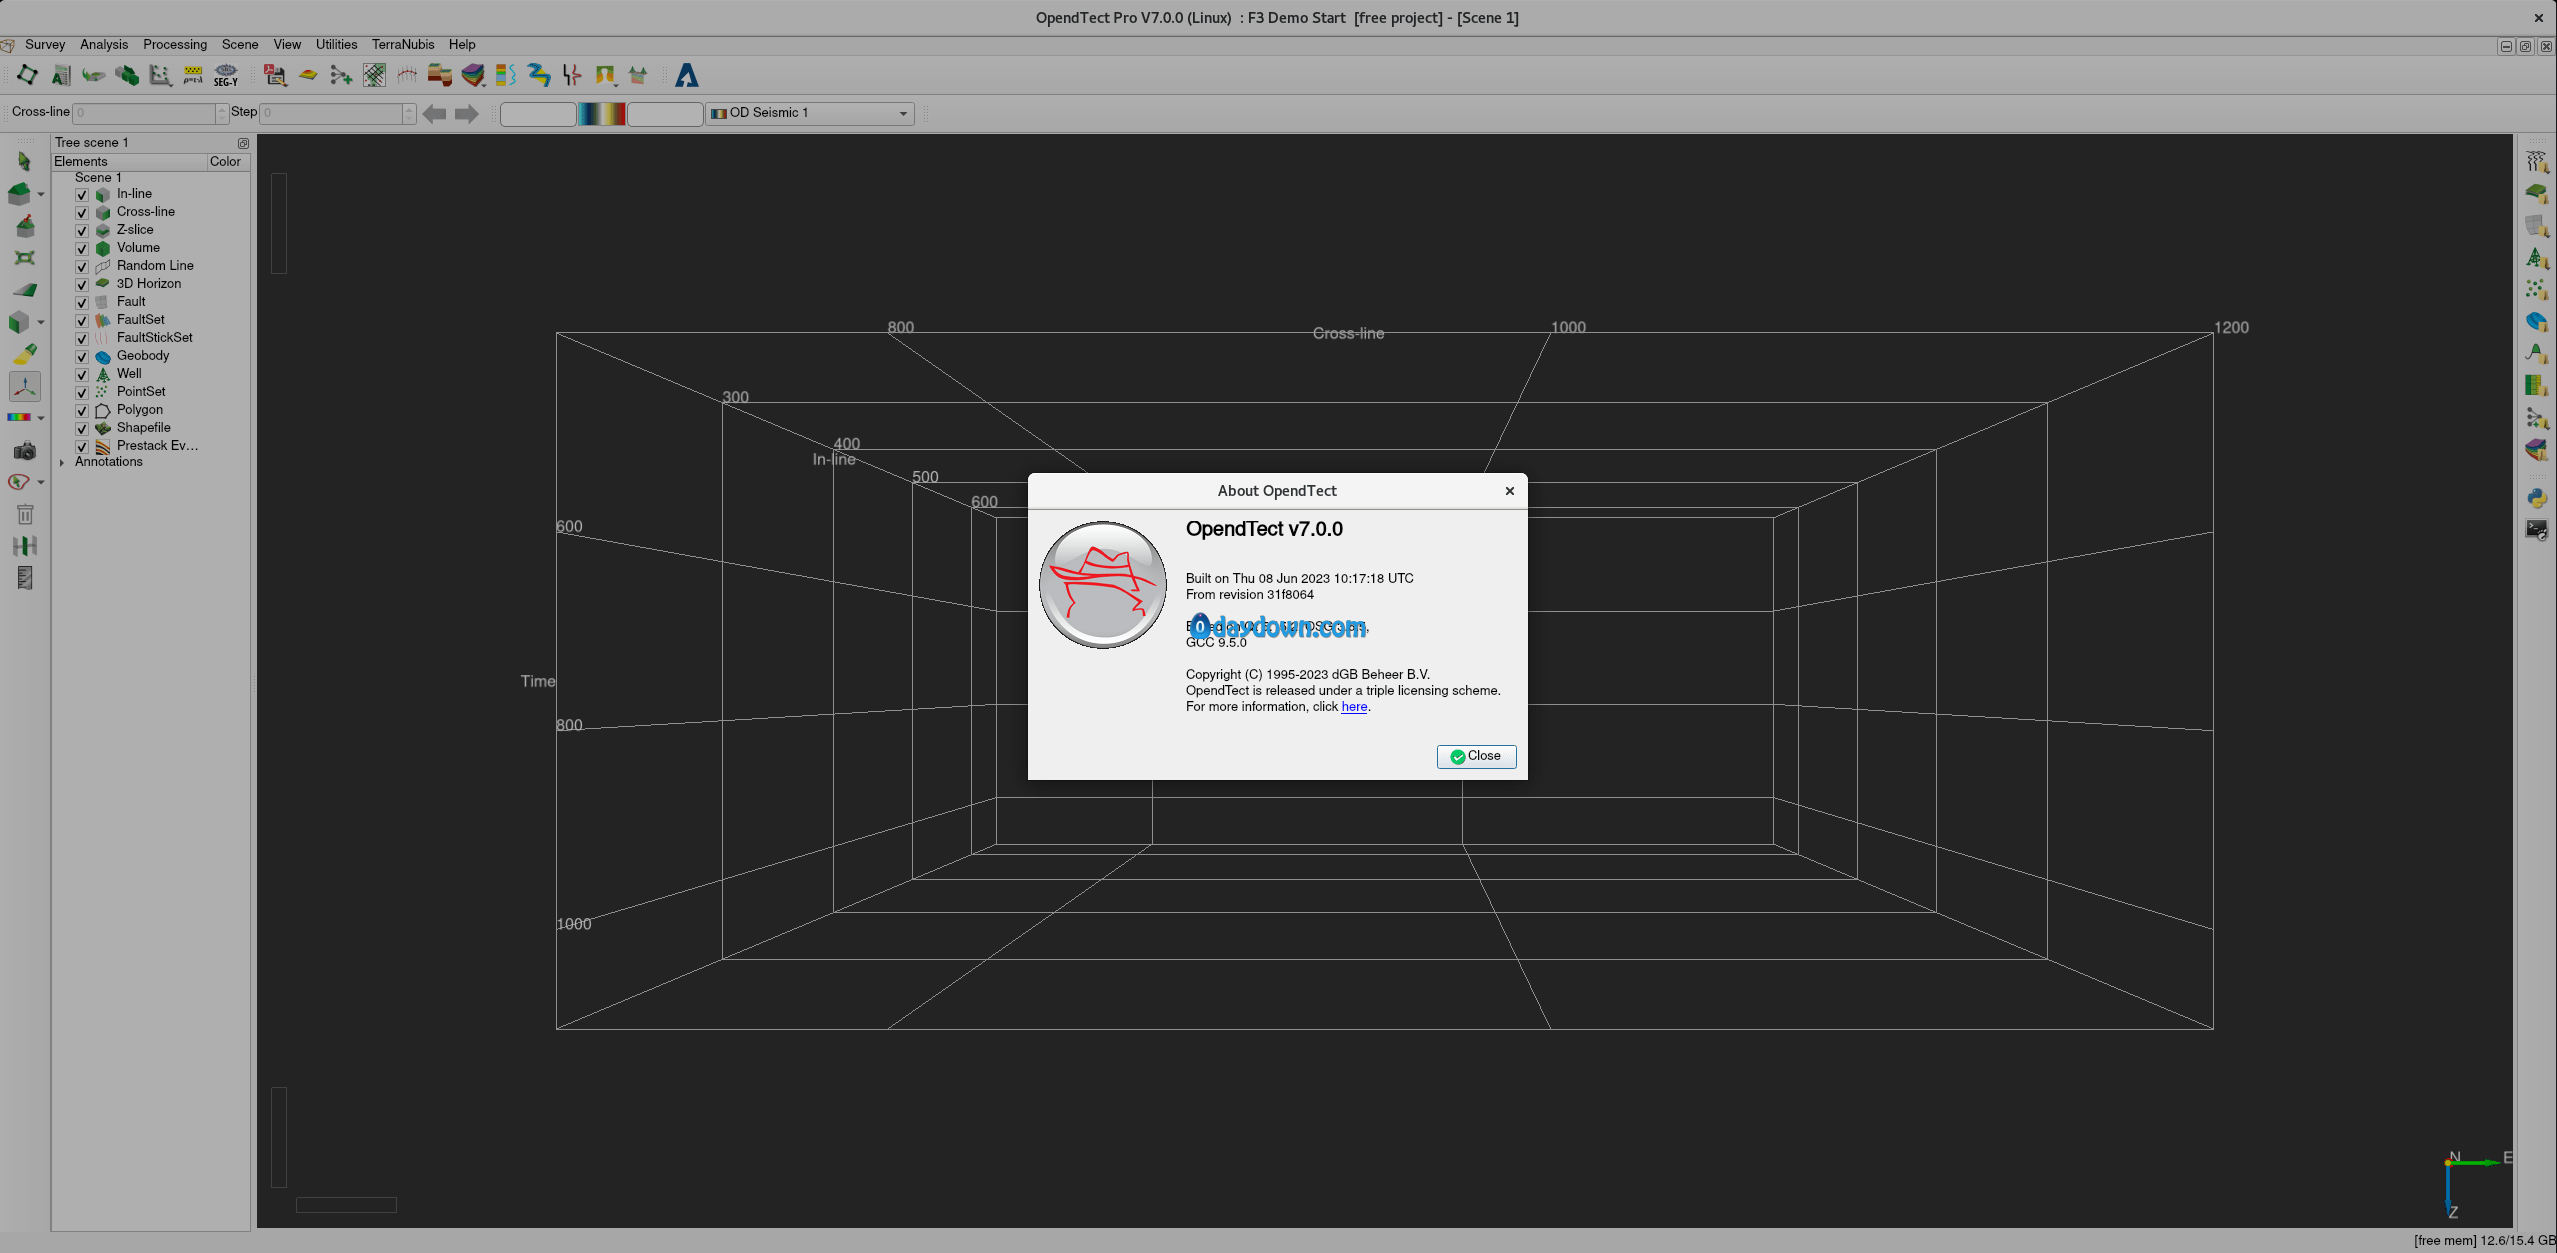Image resolution: width=2557 pixels, height=1253 pixels.
Task: Click the Step value input field
Action: point(332,113)
